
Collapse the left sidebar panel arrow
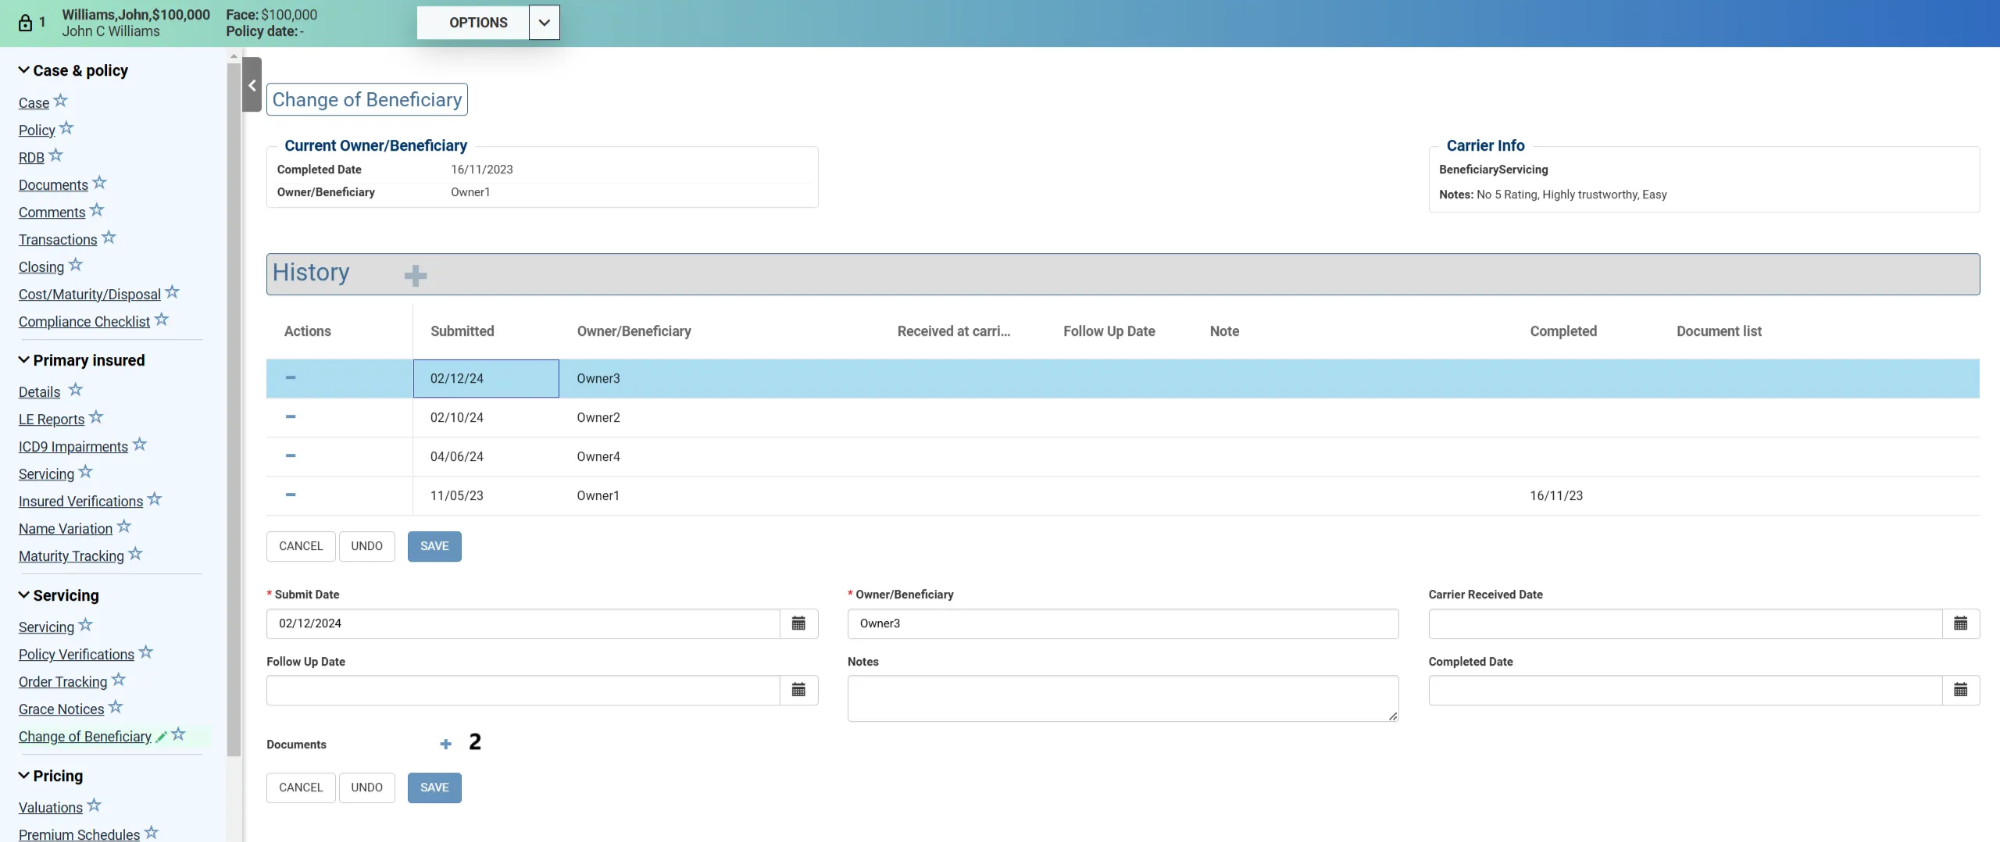click(252, 85)
